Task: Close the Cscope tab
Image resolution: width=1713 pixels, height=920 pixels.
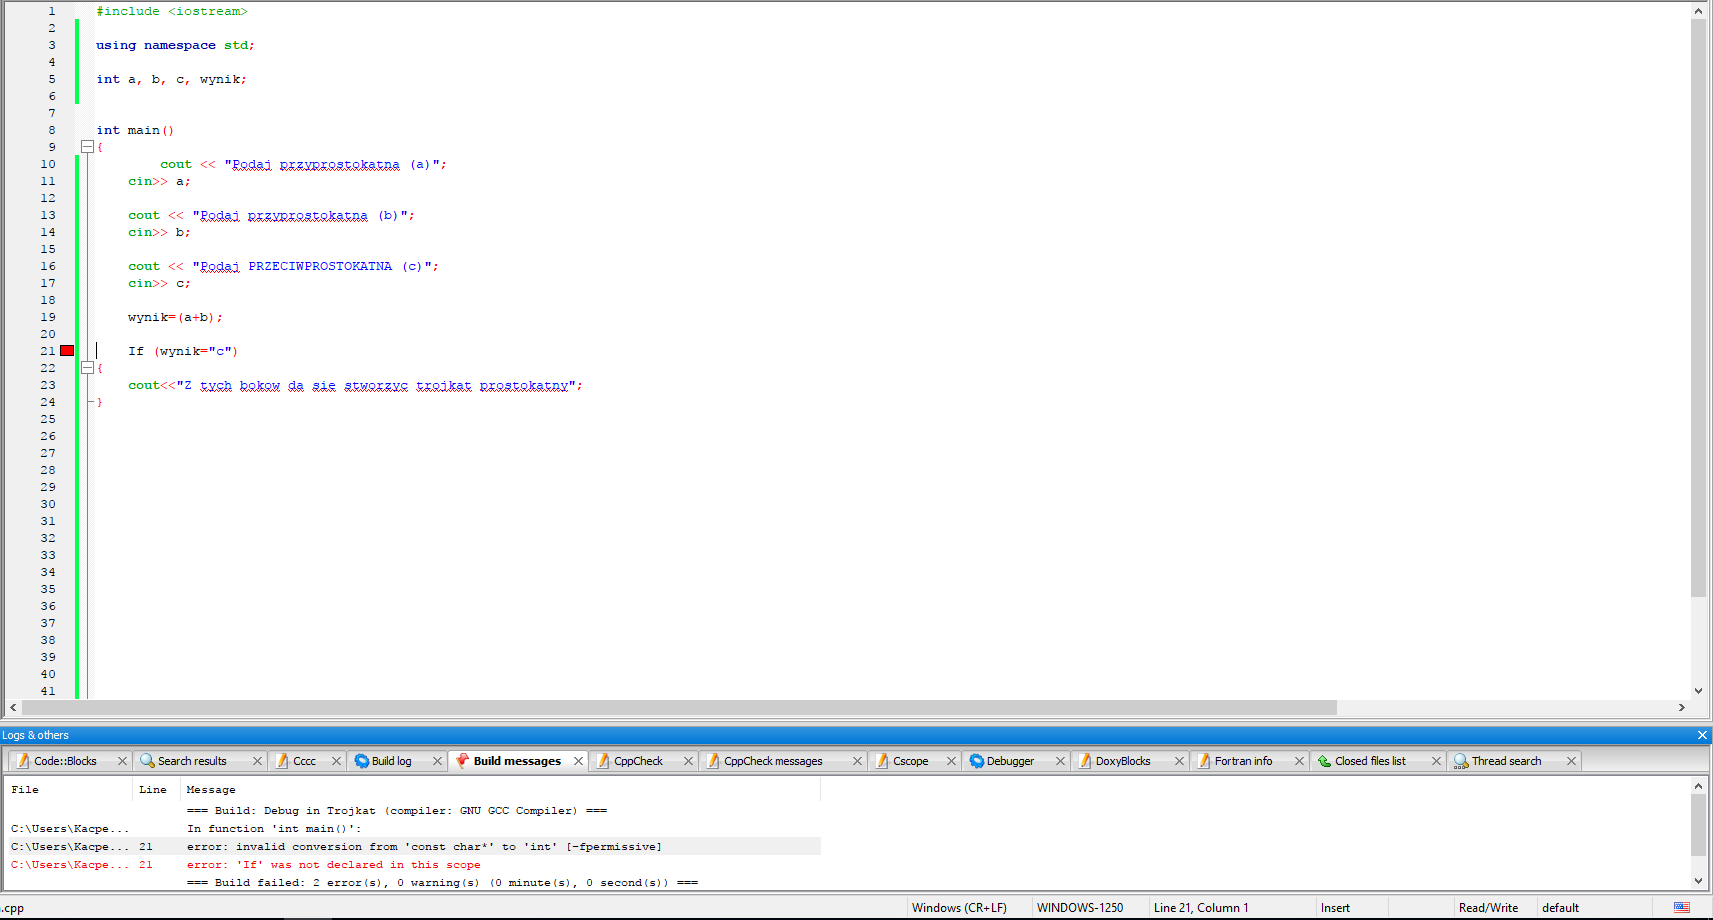Action: point(951,761)
